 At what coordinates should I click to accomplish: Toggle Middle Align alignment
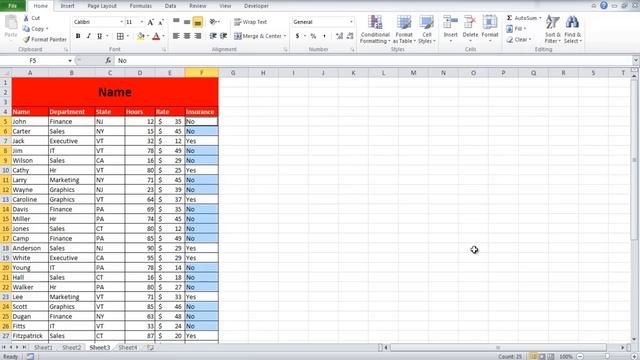coord(187,22)
